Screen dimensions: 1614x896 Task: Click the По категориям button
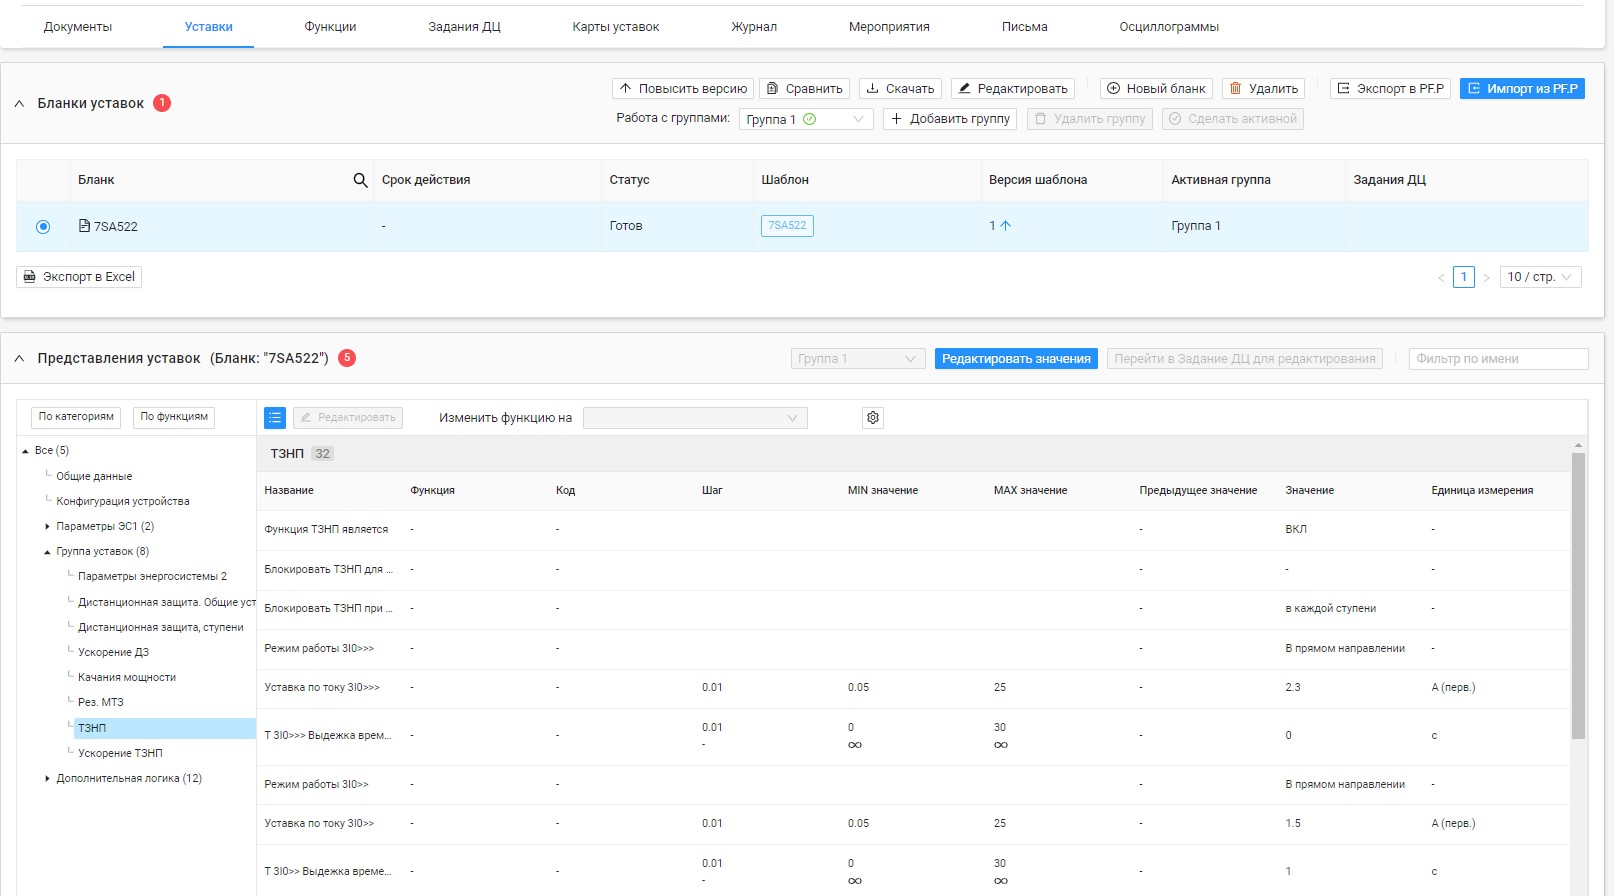76,417
